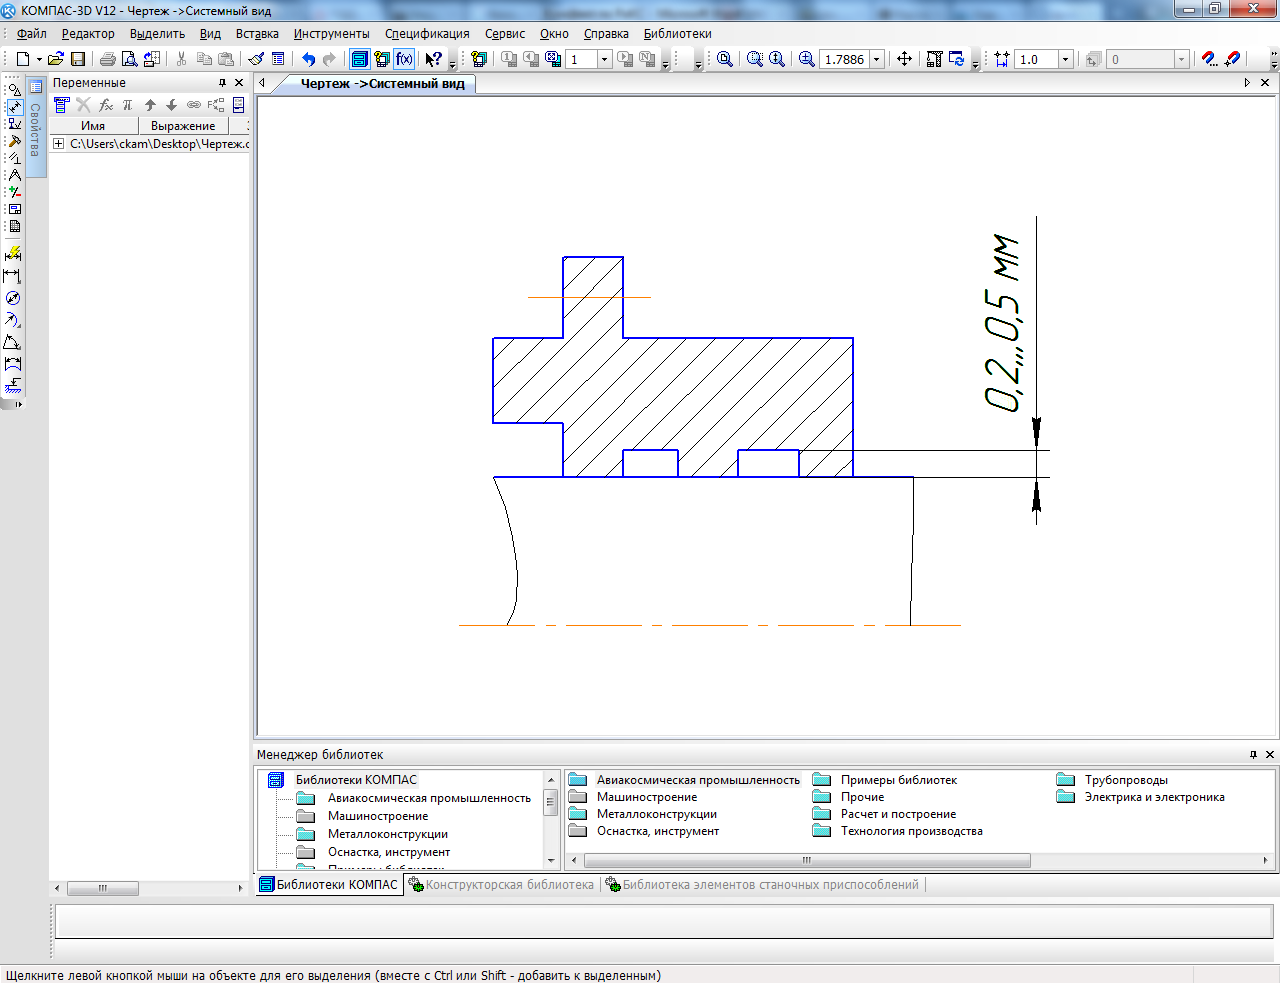This screenshot has width=1280, height=984.
Task: Switch to the Editing hammer panel icon
Action: pos(14,141)
